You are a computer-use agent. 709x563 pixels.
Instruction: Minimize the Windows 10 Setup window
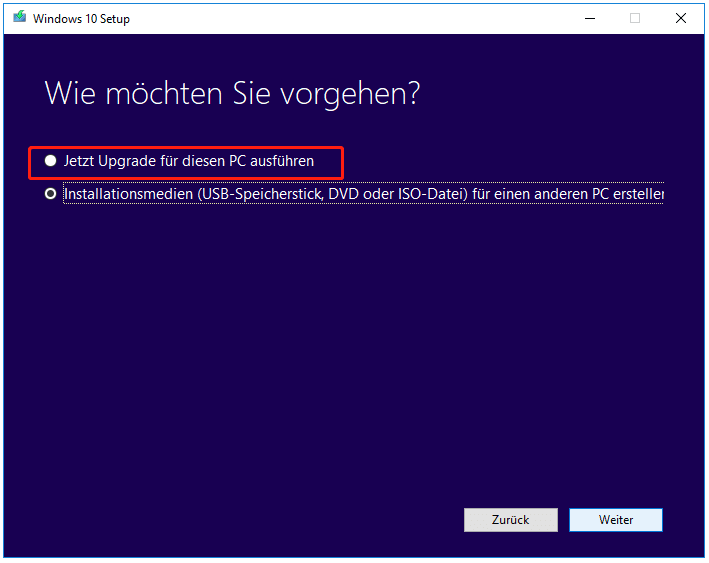[x=590, y=19]
